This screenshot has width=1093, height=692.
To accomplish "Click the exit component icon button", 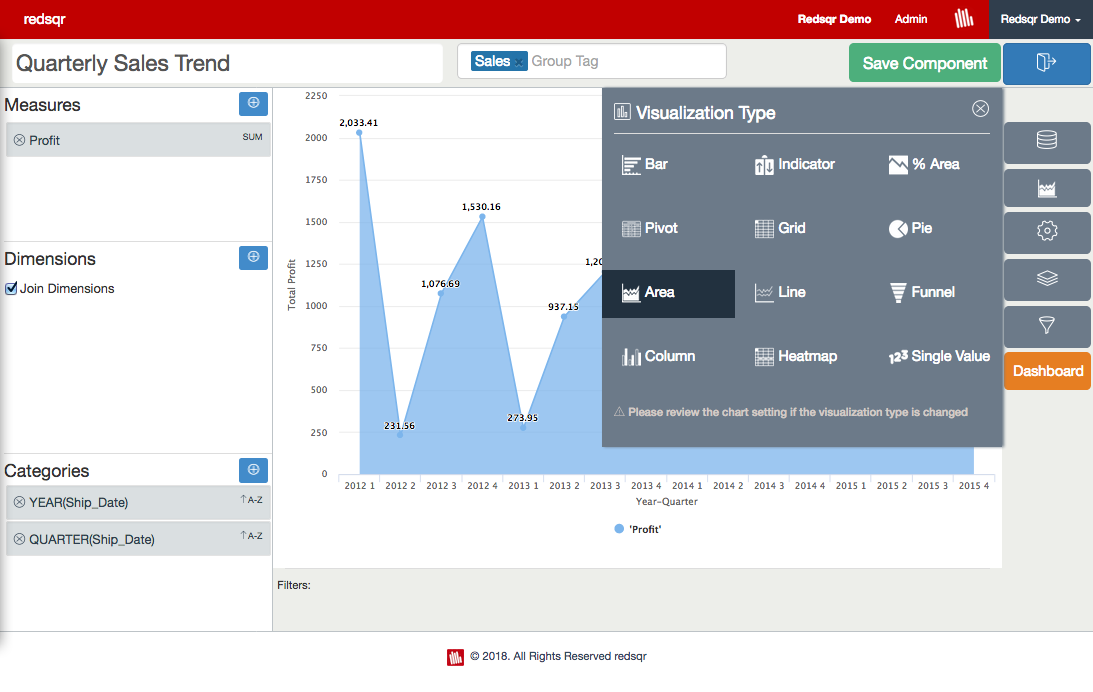I will pos(1046,63).
